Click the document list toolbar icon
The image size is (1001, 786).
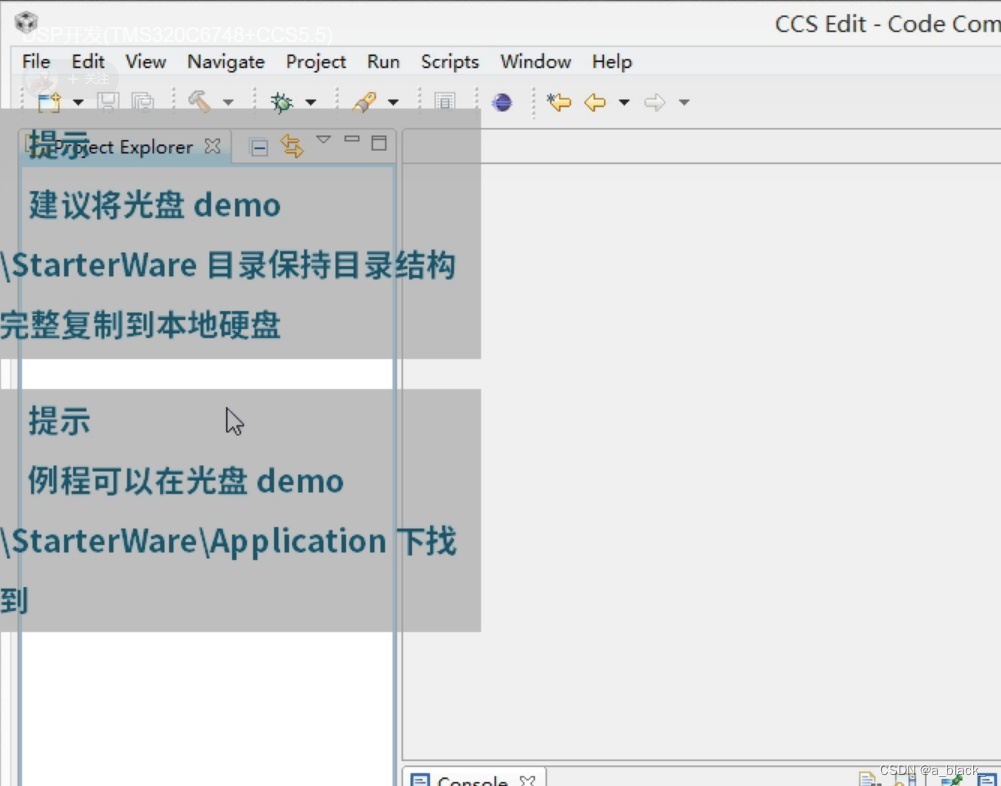coord(445,102)
